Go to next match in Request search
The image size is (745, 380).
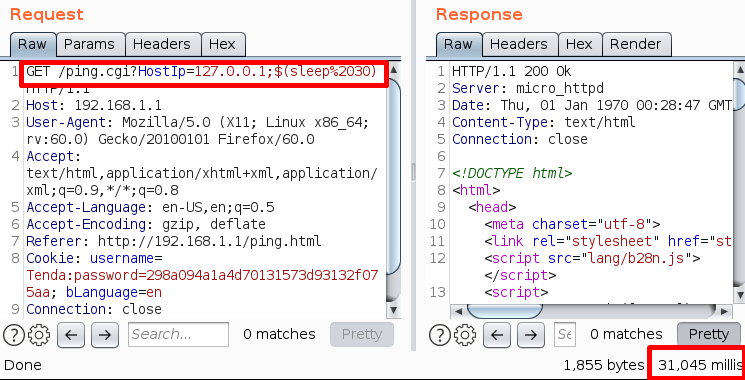(x=105, y=335)
